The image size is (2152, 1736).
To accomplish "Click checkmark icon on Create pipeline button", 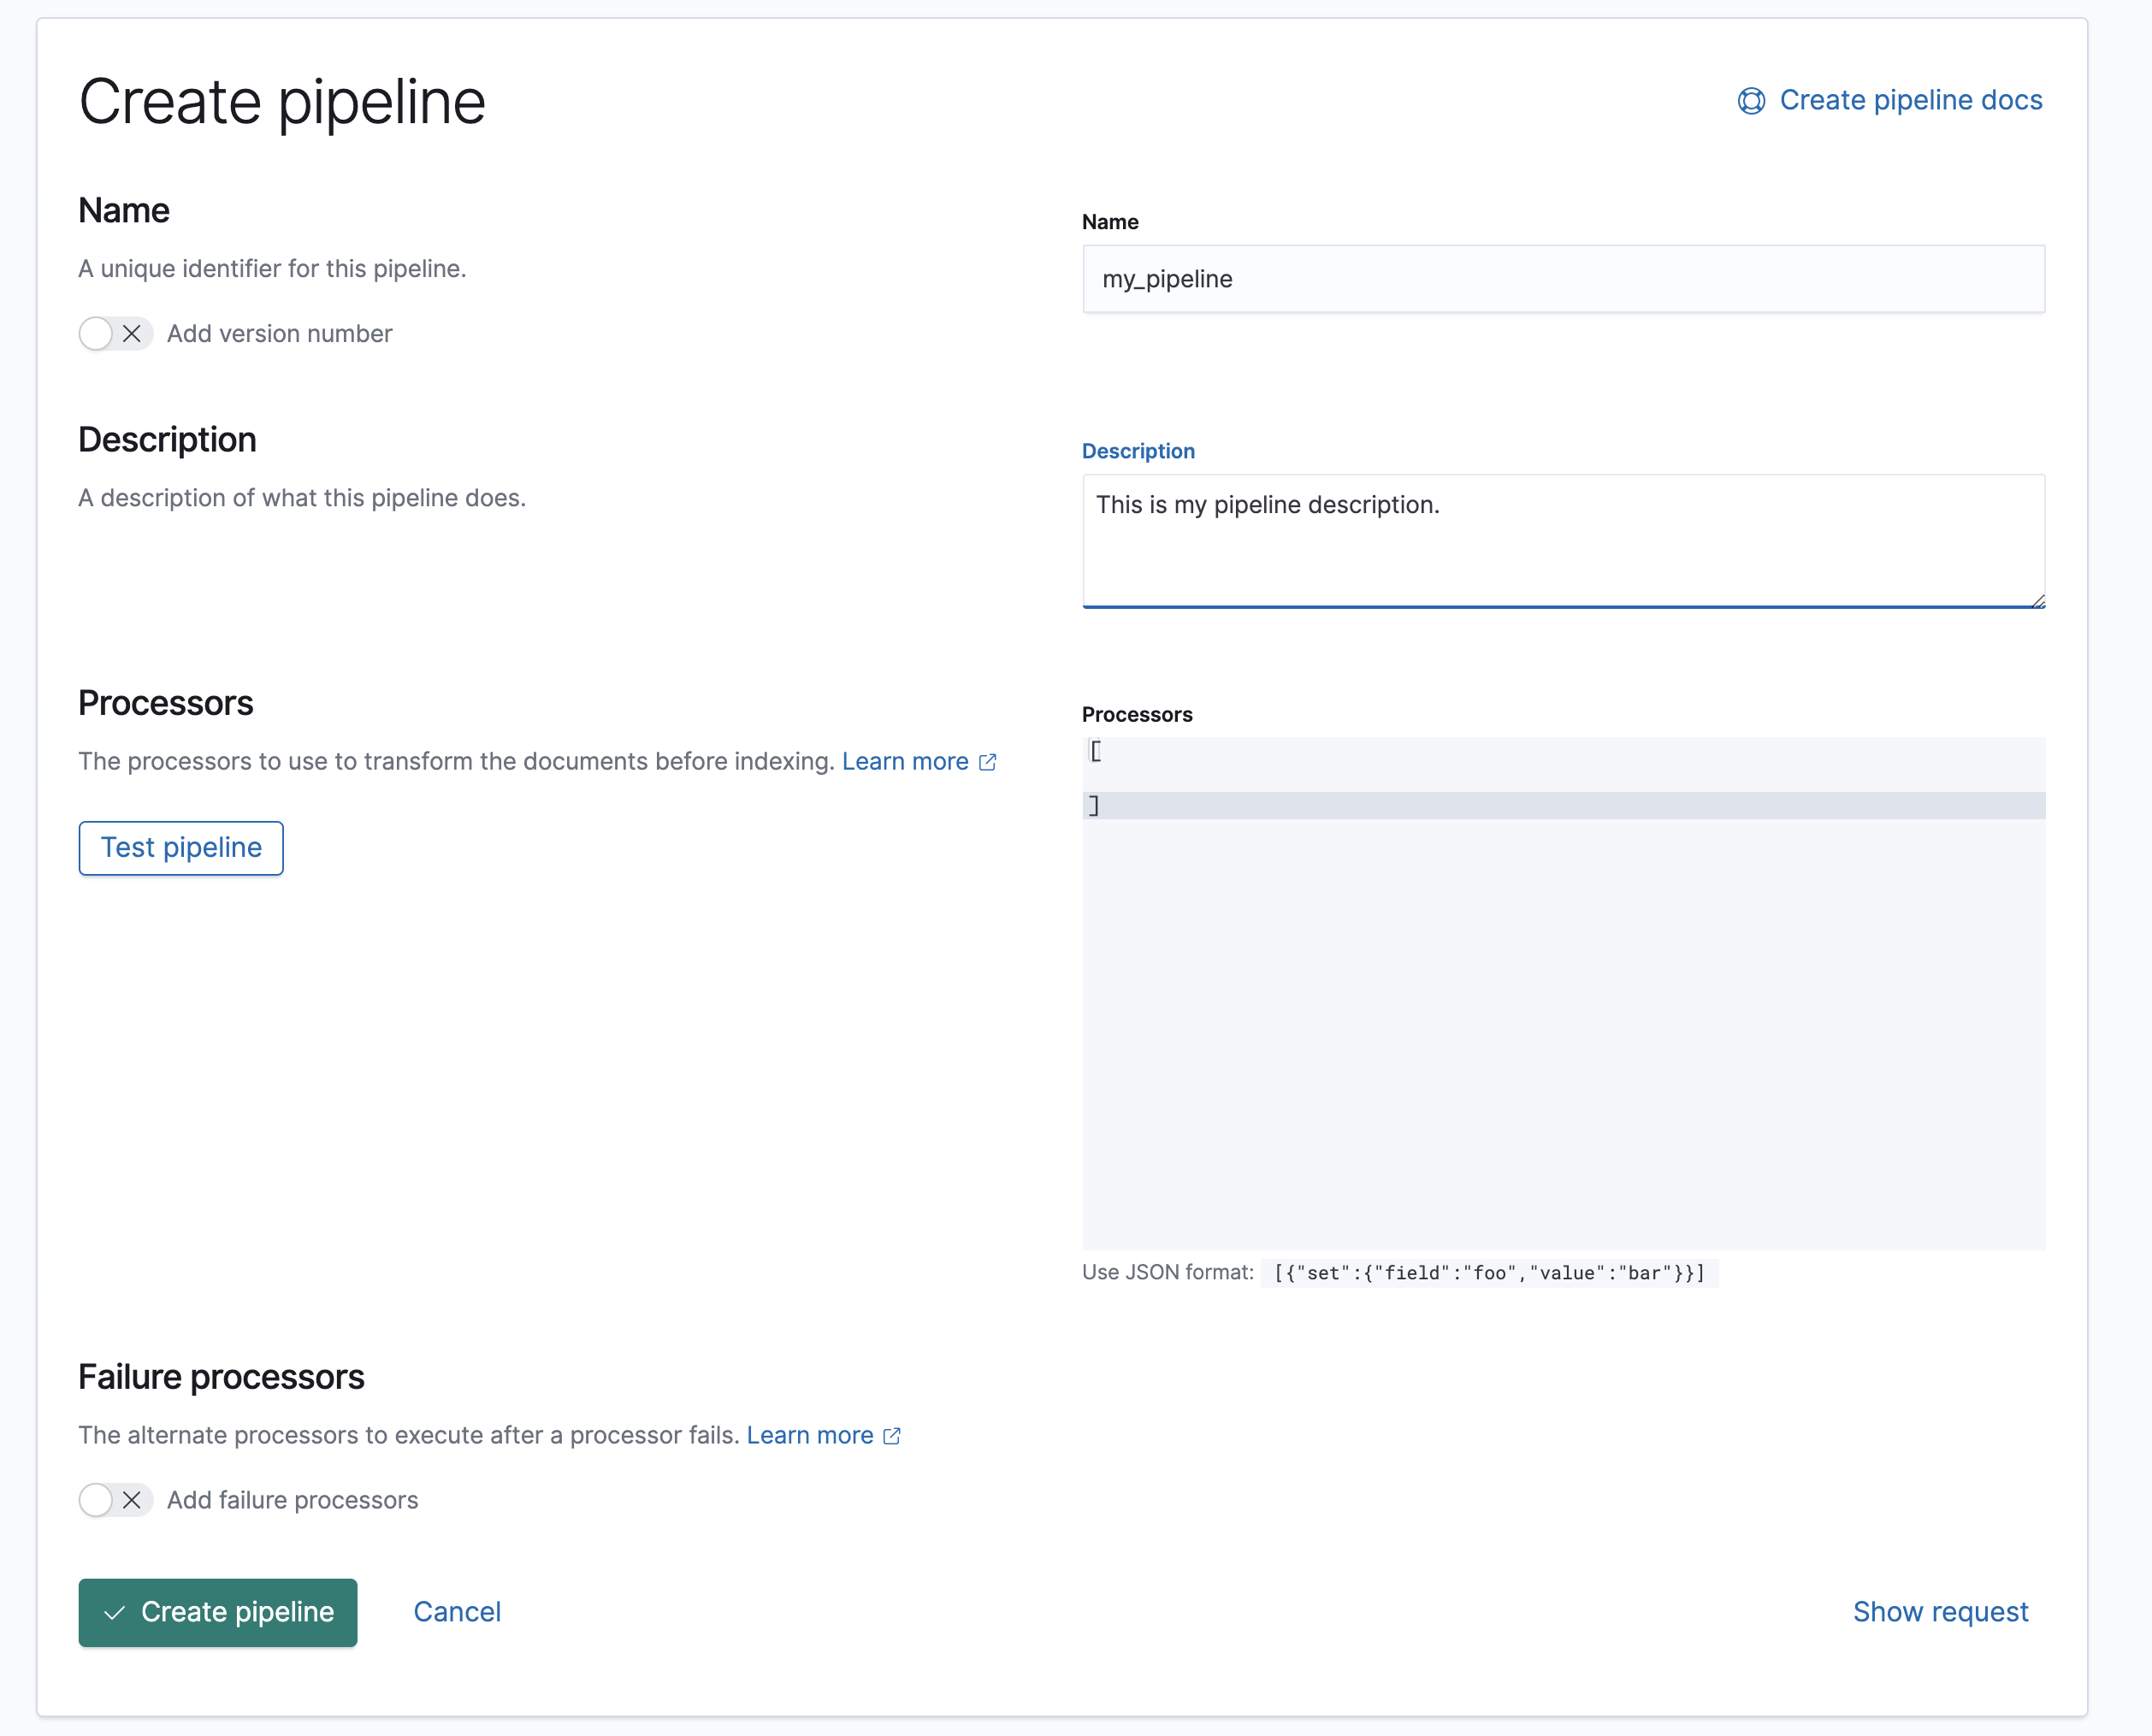I will click(115, 1613).
